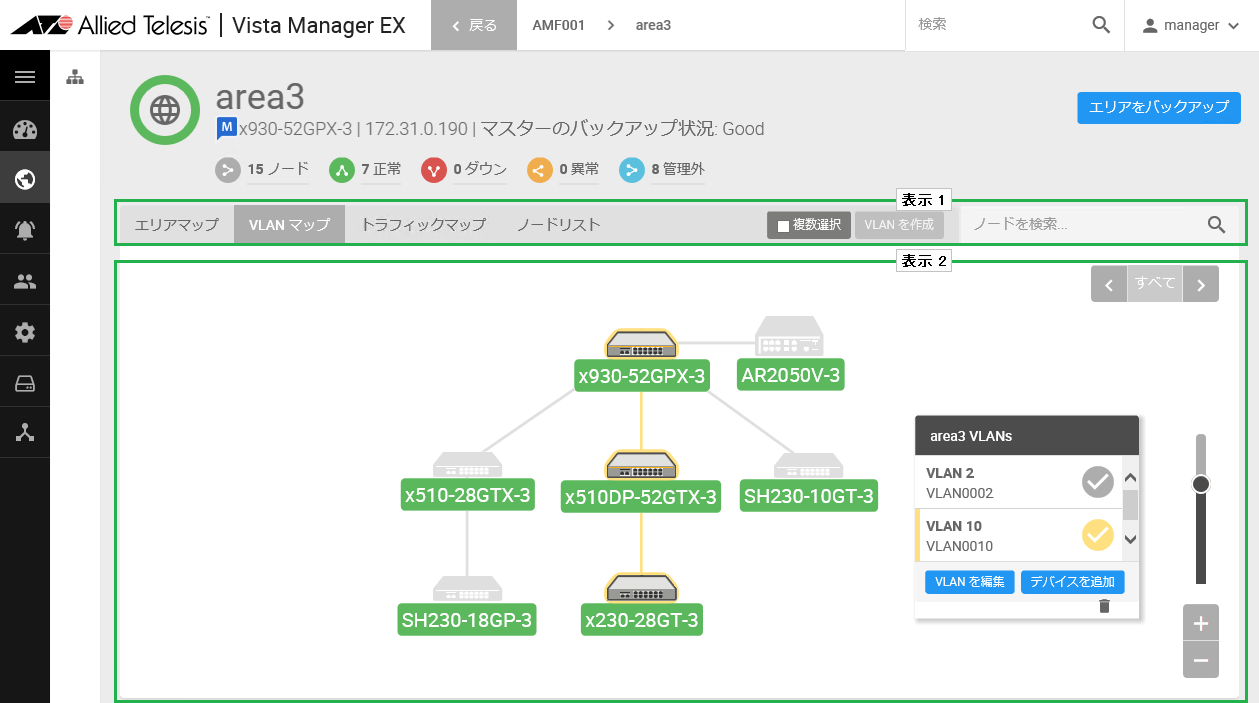Select the x230-28GT-3 switch icon
This screenshot has height=703, width=1259.
point(641,588)
